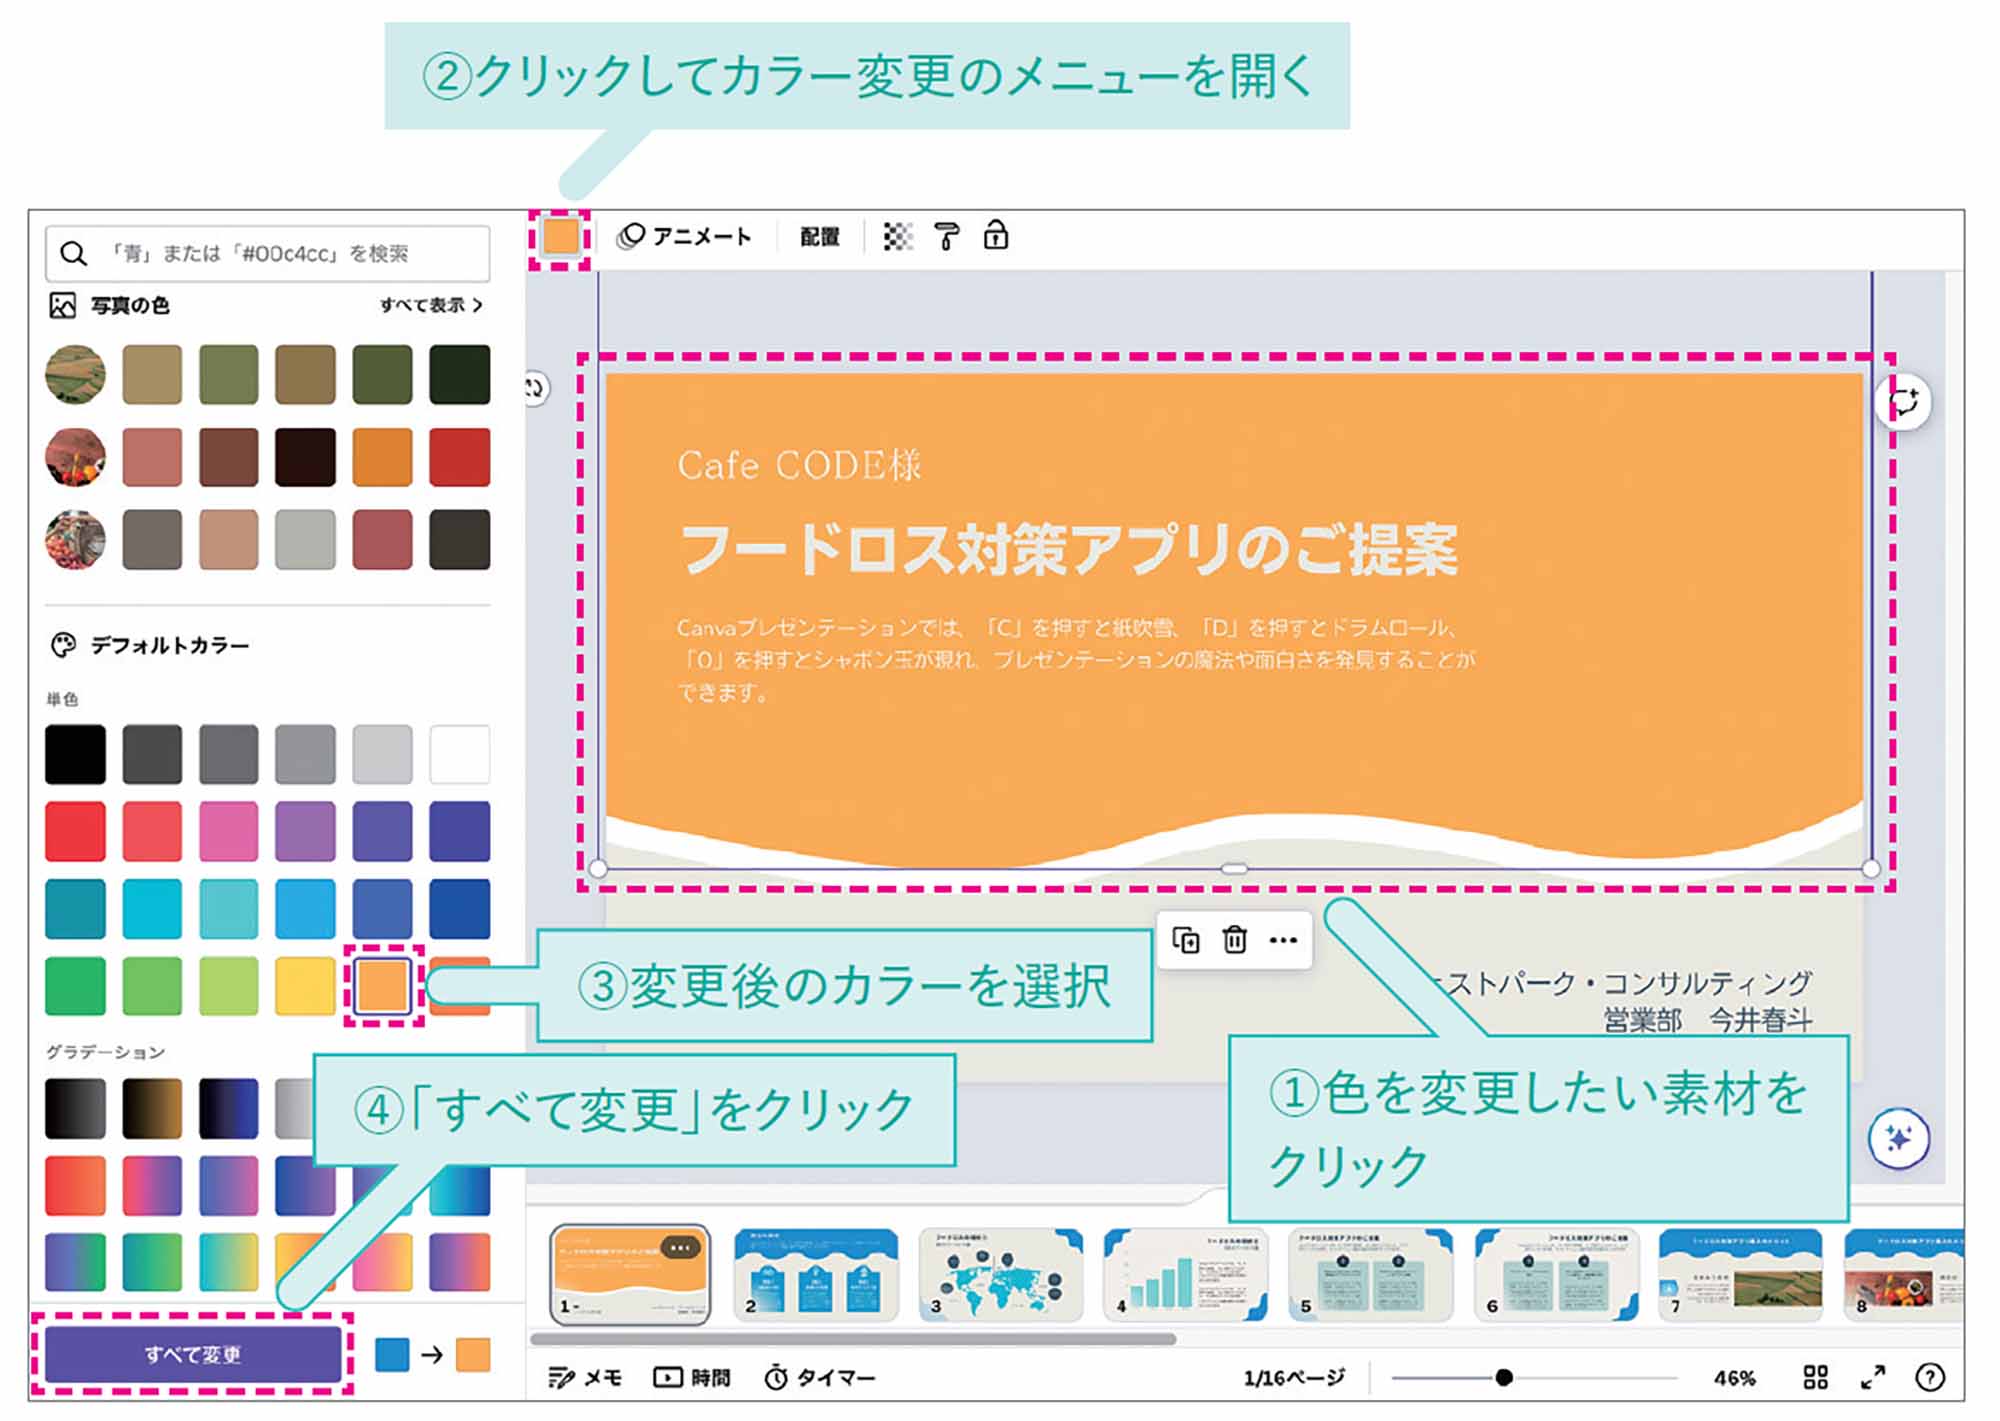Adjust the zoom slider handle

tap(1503, 1377)
